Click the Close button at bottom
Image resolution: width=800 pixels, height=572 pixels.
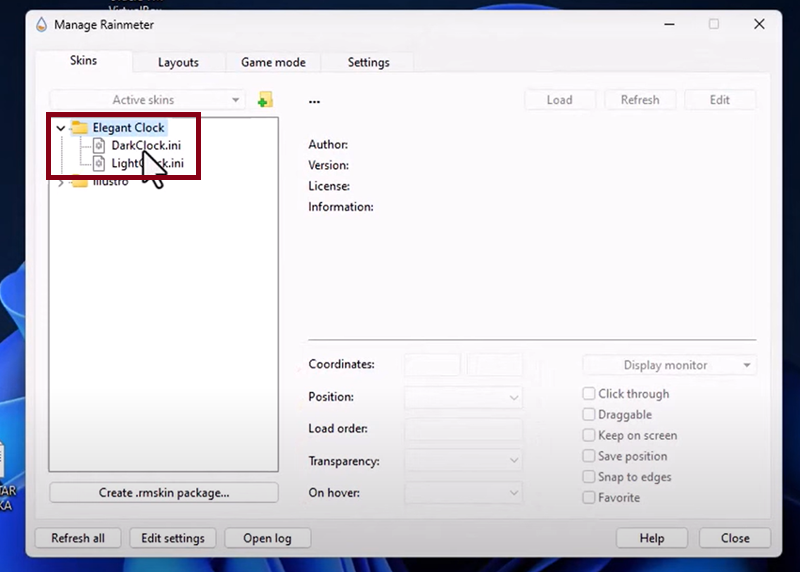(x=735, y=538)
